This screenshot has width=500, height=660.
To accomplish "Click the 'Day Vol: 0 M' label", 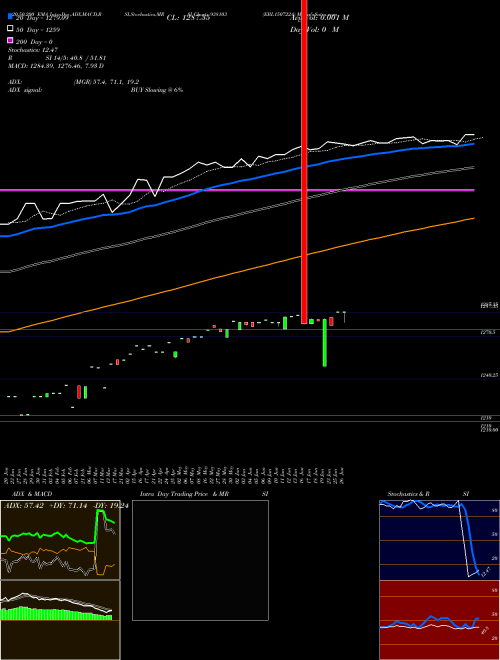I will pos(314,30).
